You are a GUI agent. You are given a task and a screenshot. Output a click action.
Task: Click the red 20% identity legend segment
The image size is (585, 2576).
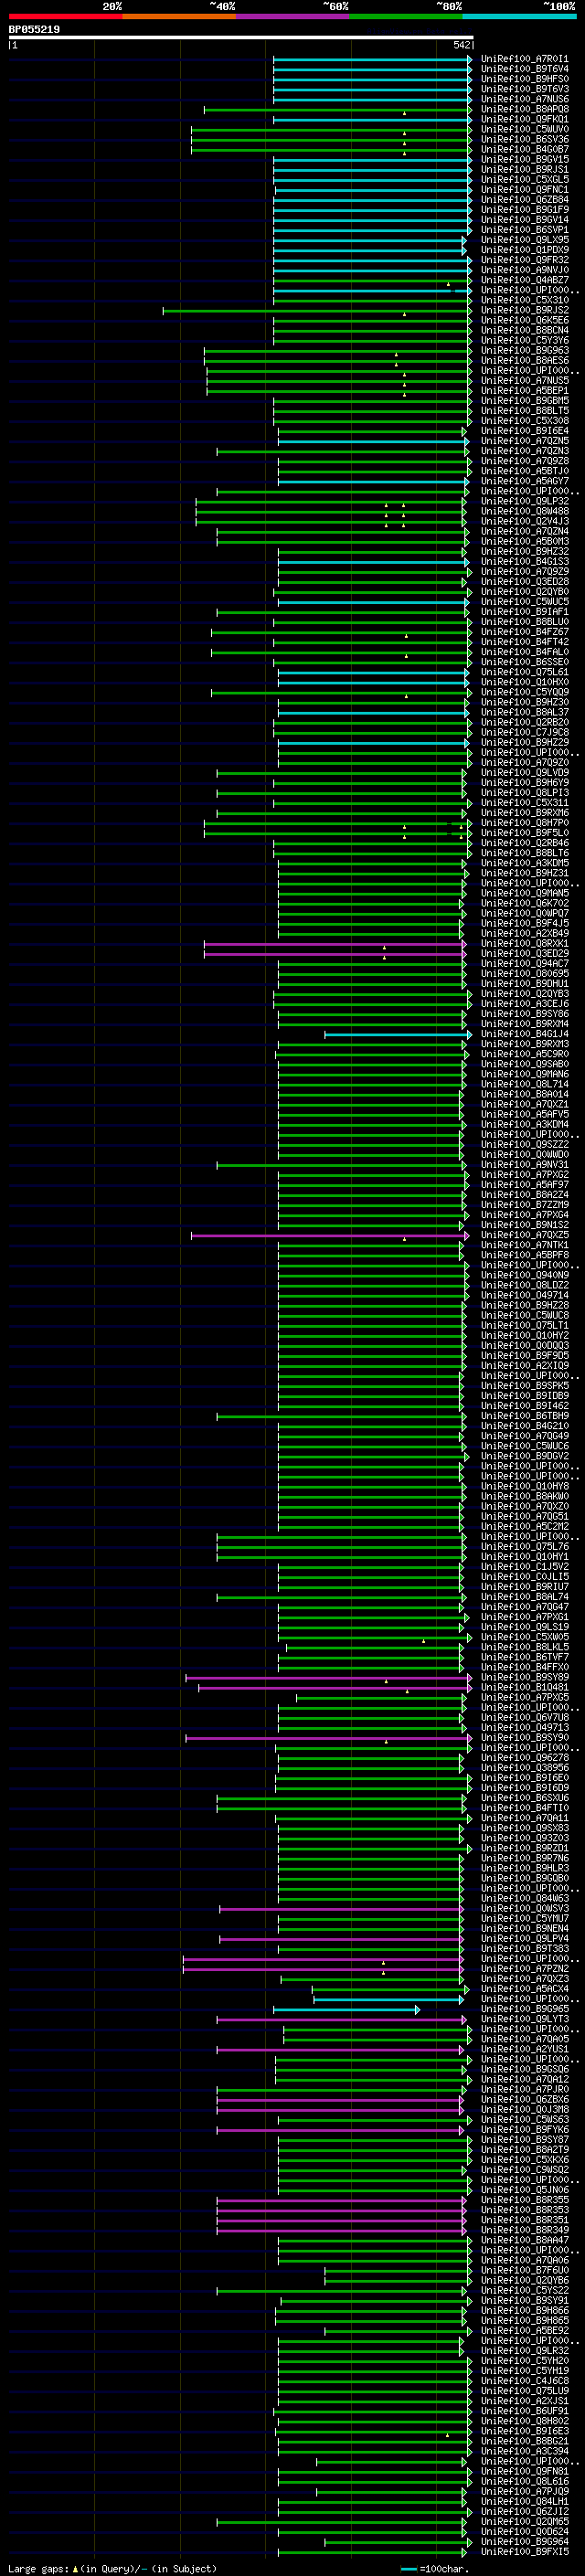[x=65, y=17]
